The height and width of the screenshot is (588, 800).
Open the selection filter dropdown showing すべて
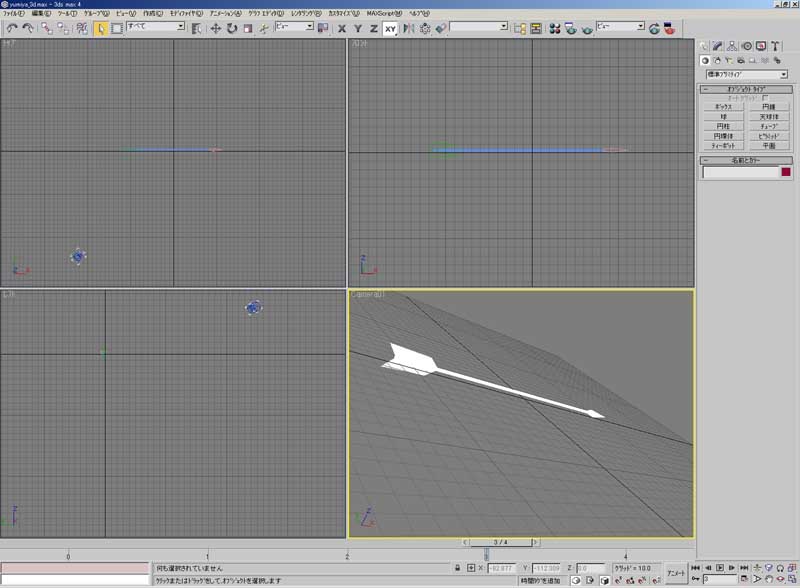156,26
